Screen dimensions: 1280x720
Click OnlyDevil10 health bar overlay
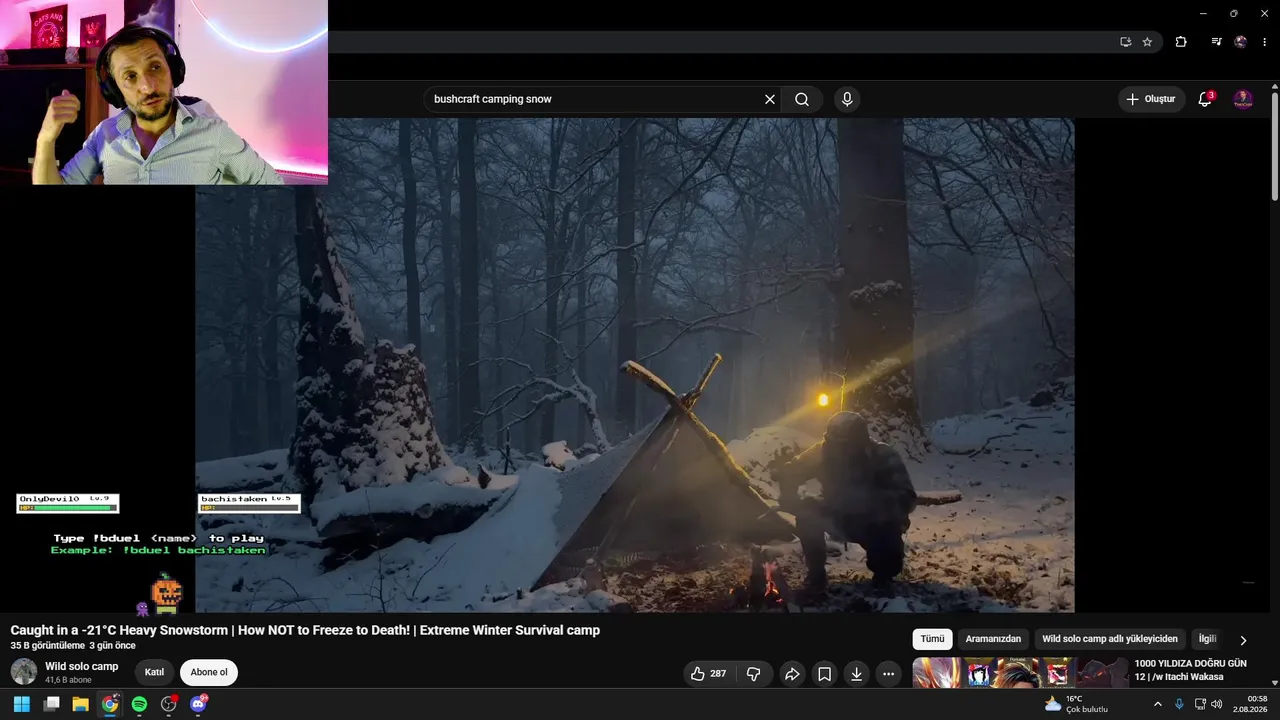click(x=68, y=503)
